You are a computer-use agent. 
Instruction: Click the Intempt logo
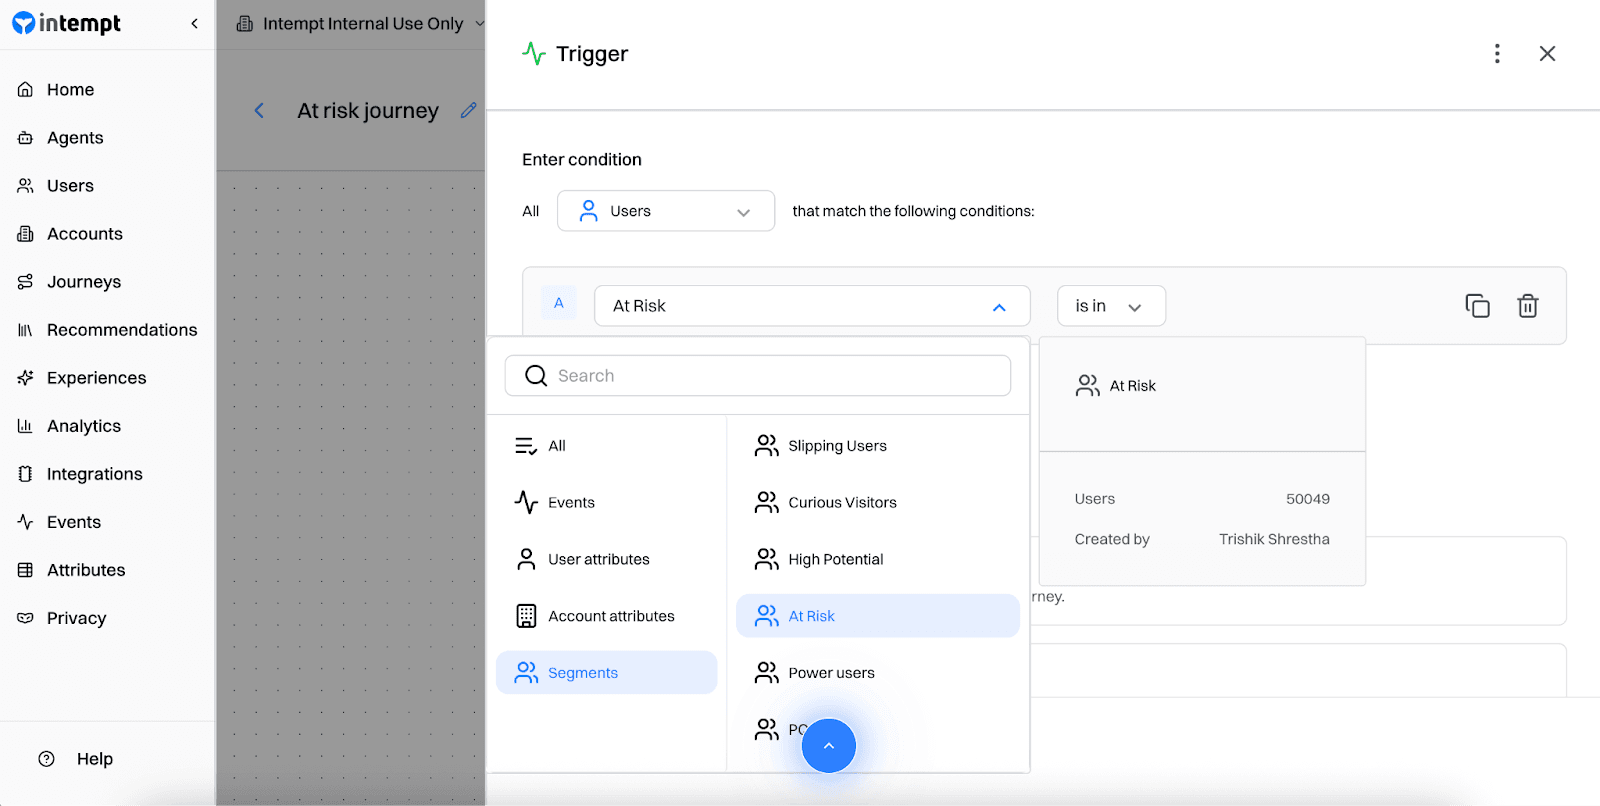(x=67, y=24)
